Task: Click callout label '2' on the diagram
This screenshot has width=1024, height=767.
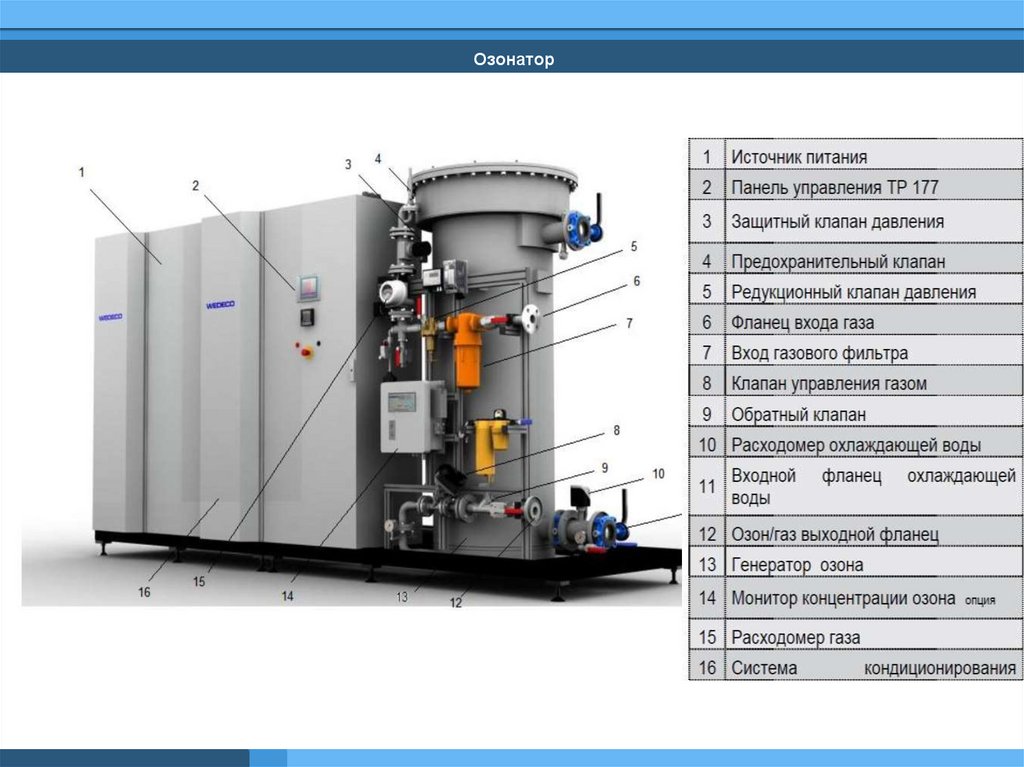Action: 195,186
